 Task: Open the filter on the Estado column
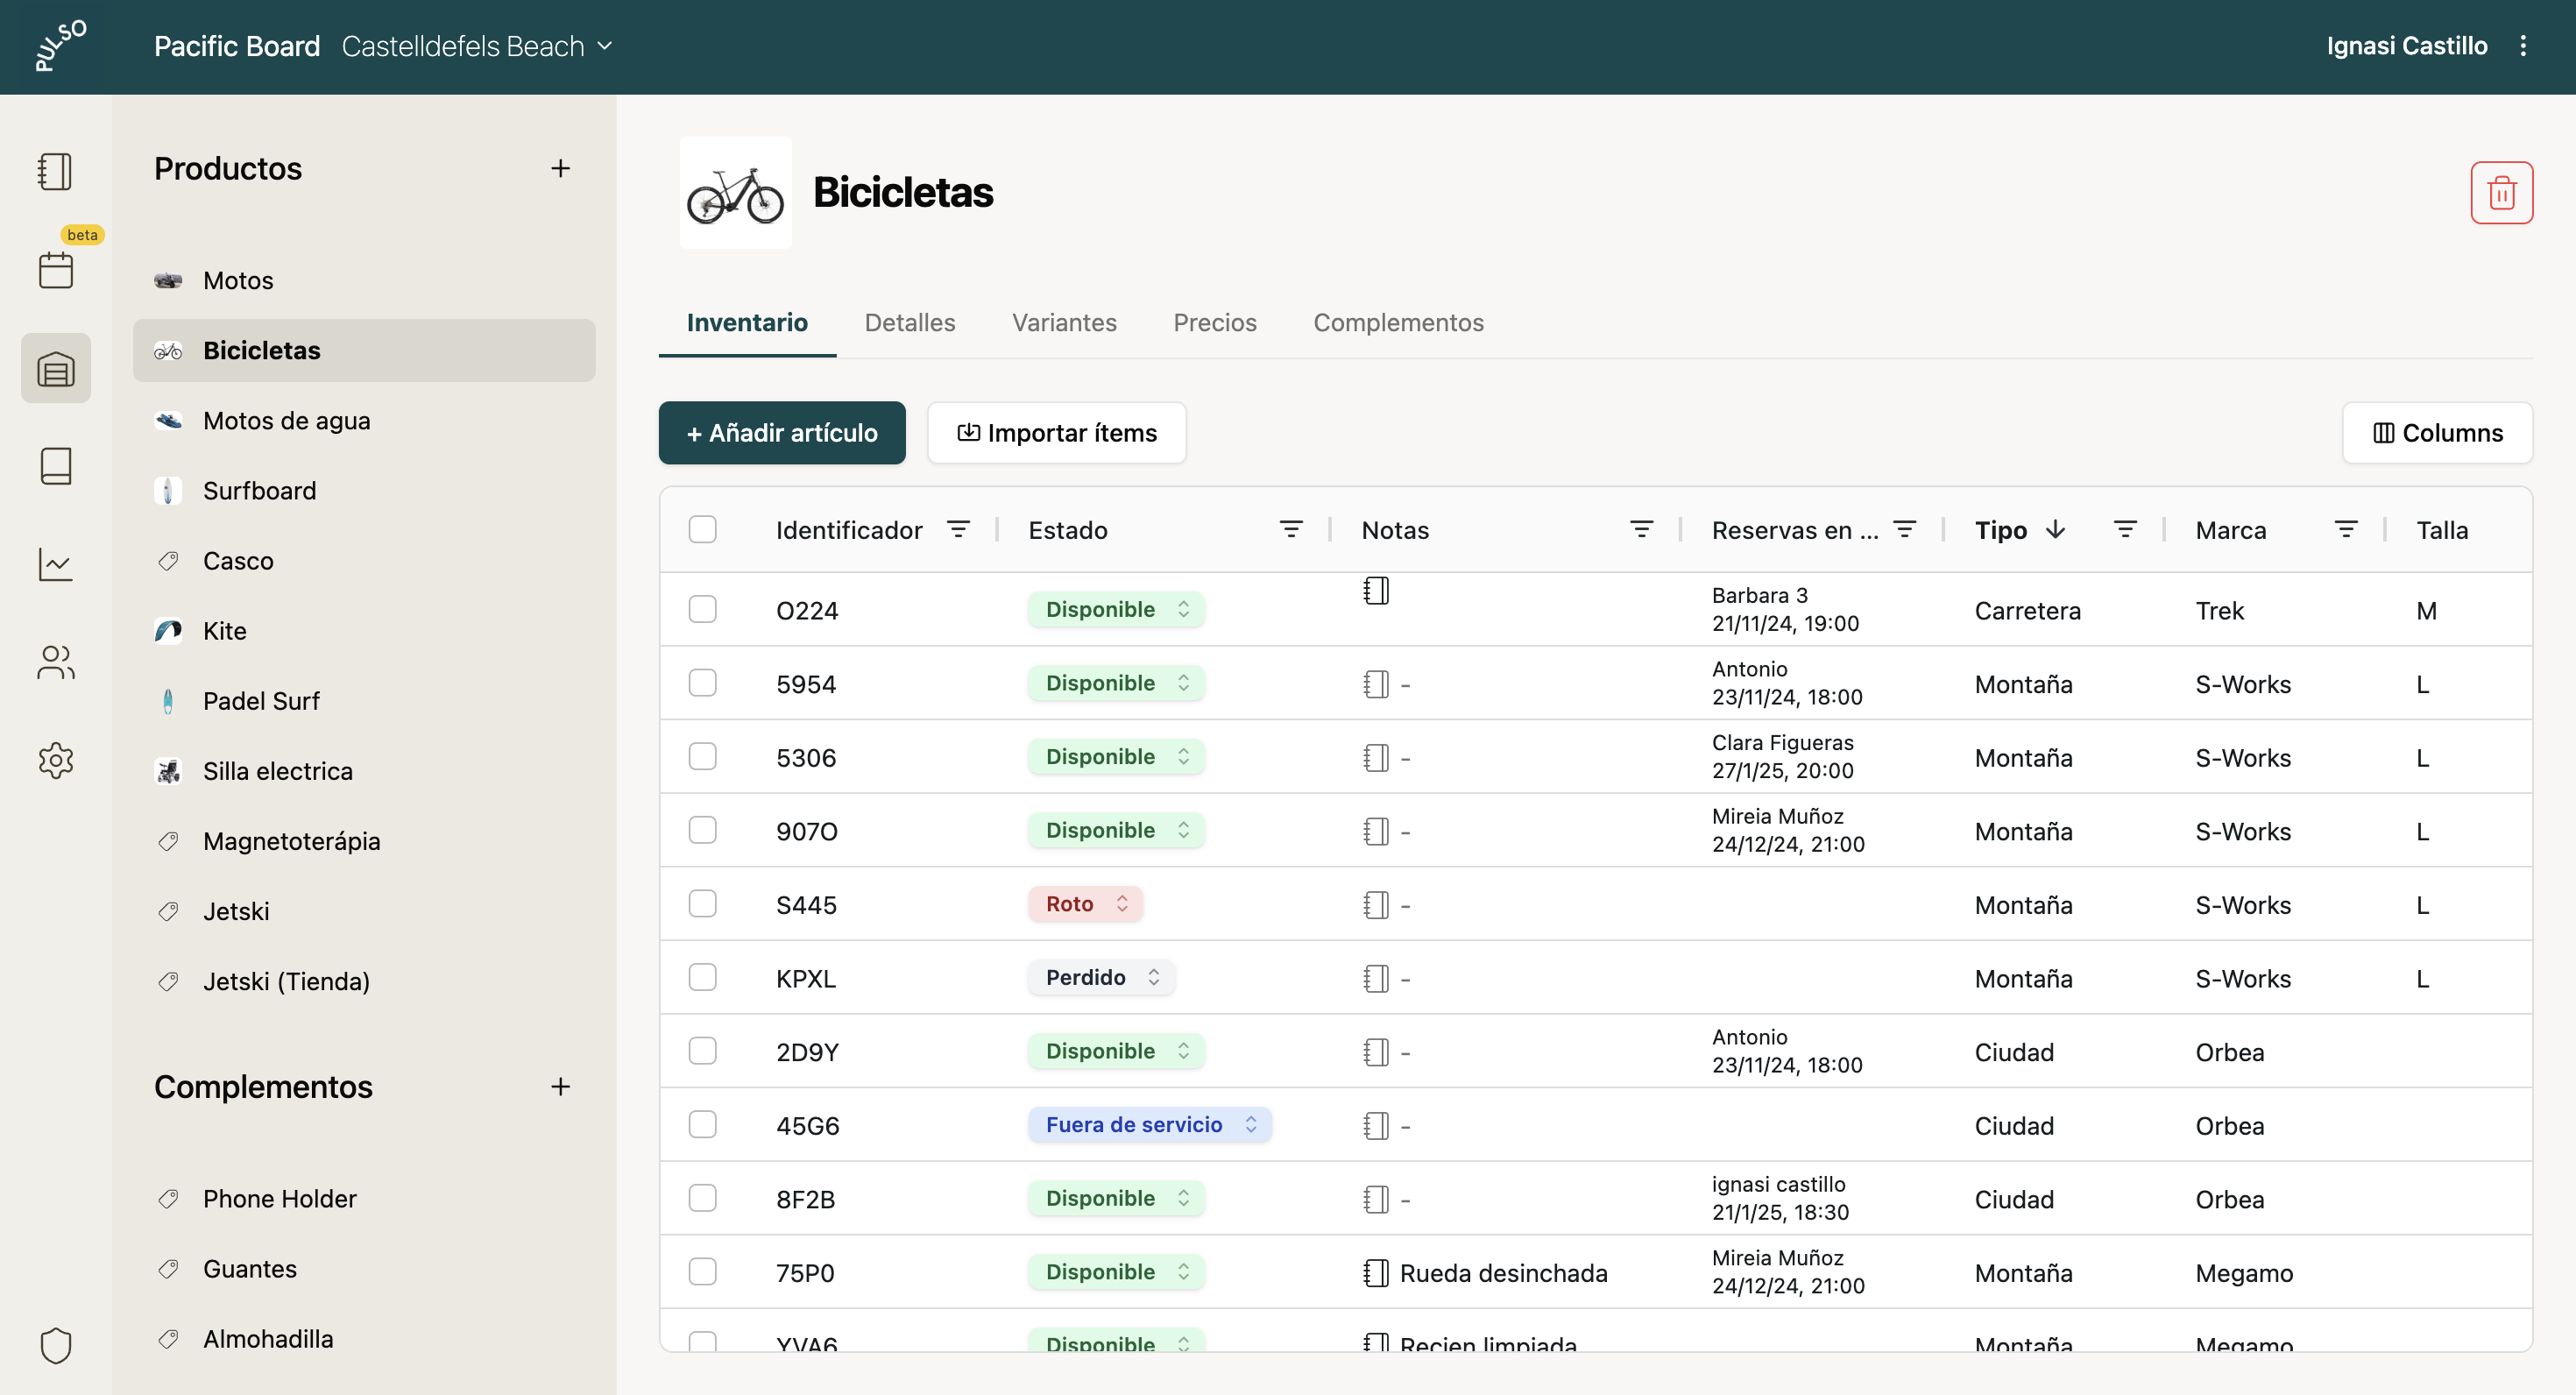coord(1291,529)
